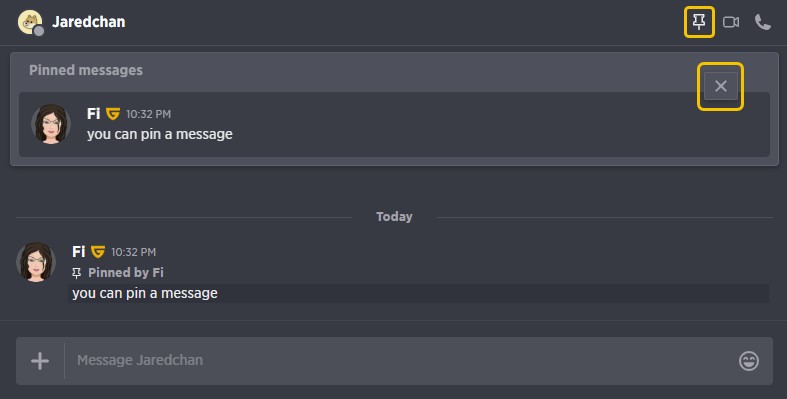The width and height of the screenshot is (787, 399).
Task: Click the small pin icon by Pinned by Fi
Action: [x=76, y=273]
